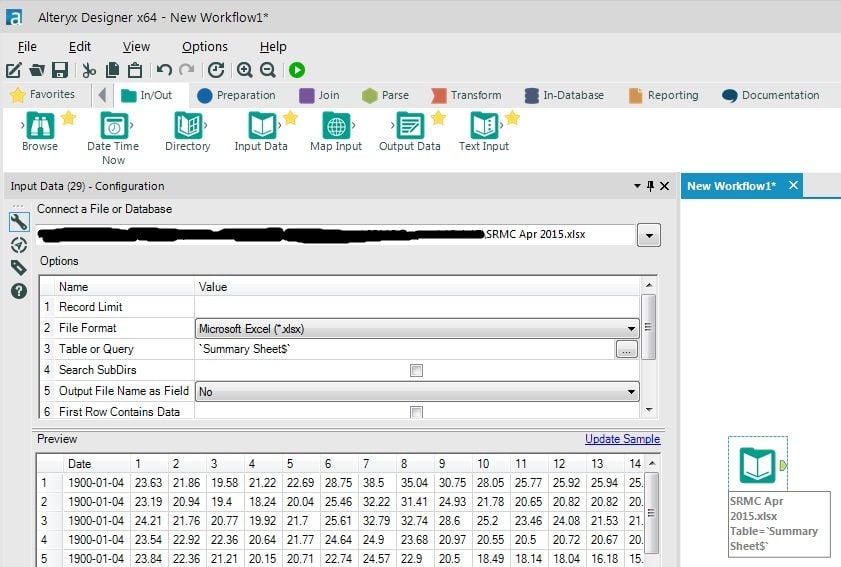This screenshot has width=841, height=567.
Task: Click the preview table vertical scrollbar thumb
Action: click(652, 513)
